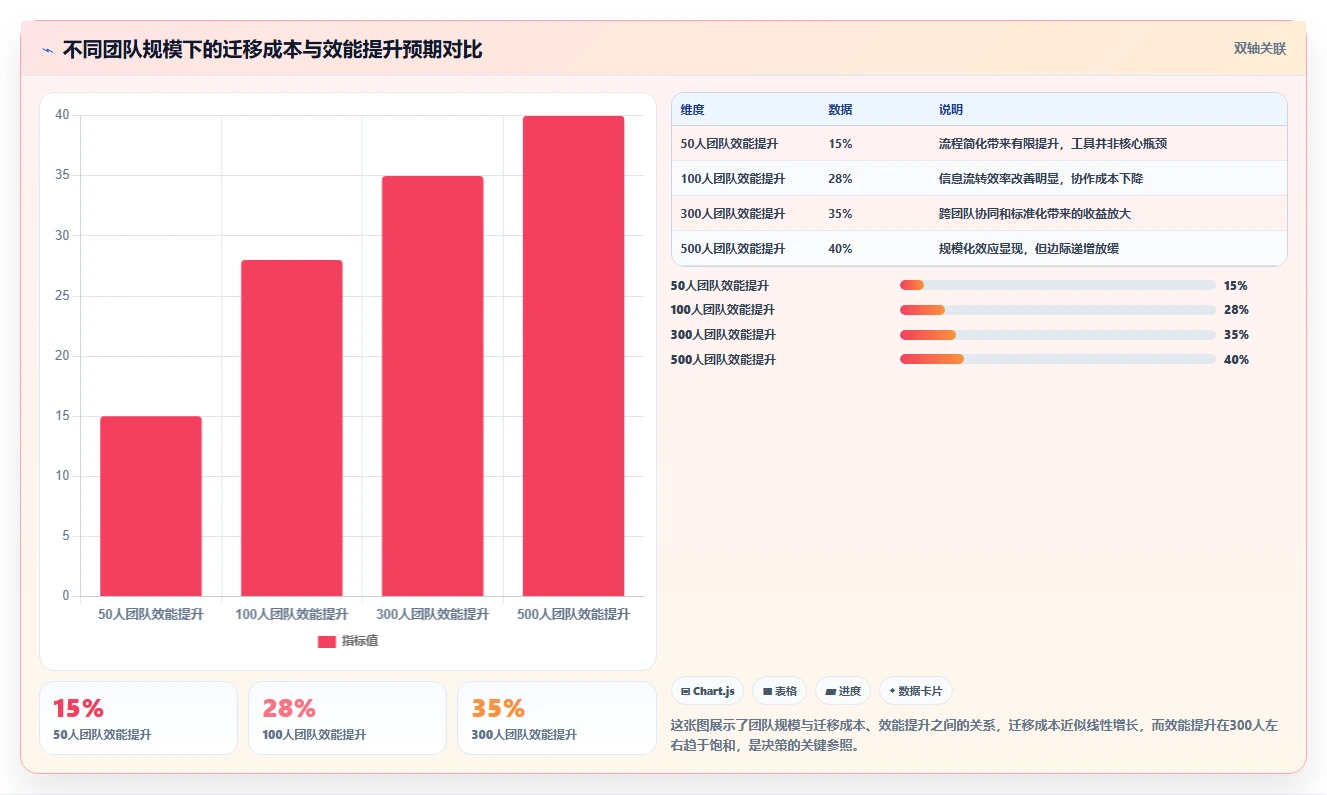1327x795 pixels.
Task: Select the 50人团队效能提升 bar in chart
Action: pos(151,506)
